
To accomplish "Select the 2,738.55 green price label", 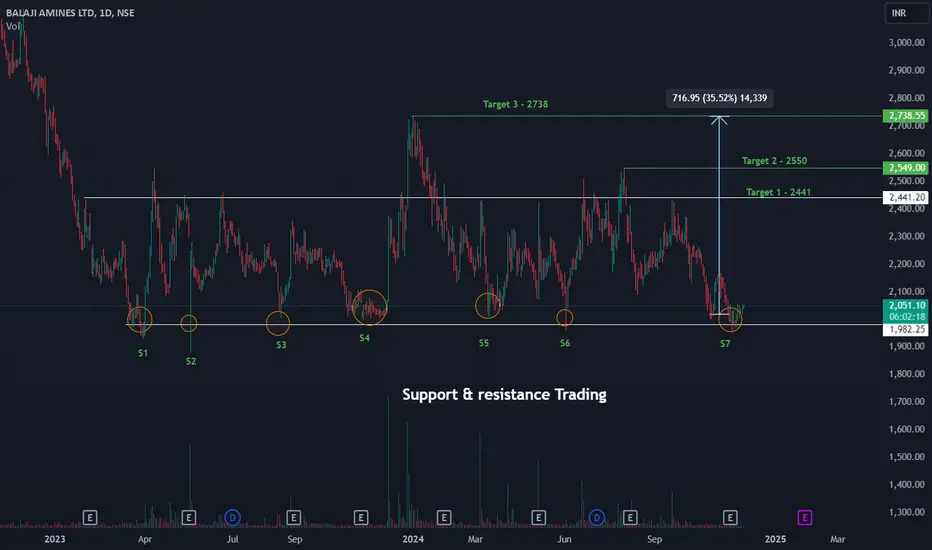I will click(x=906, y=115).
